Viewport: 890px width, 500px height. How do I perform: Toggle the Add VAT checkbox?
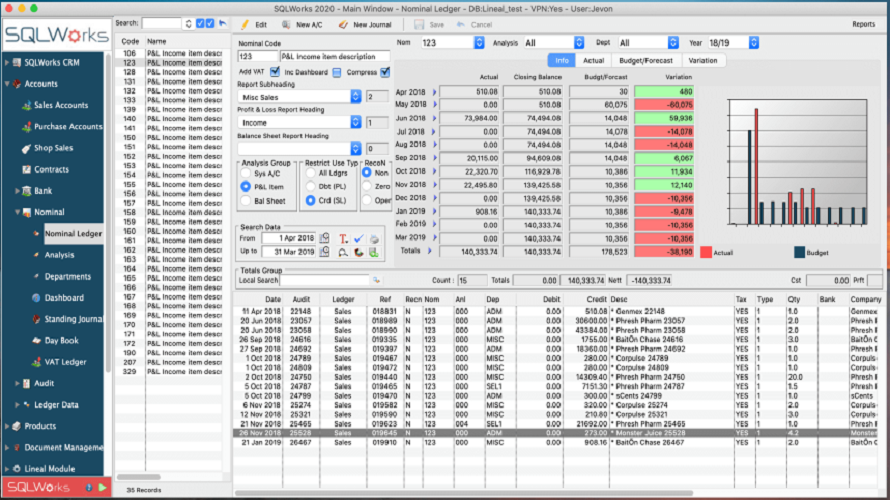275,72
